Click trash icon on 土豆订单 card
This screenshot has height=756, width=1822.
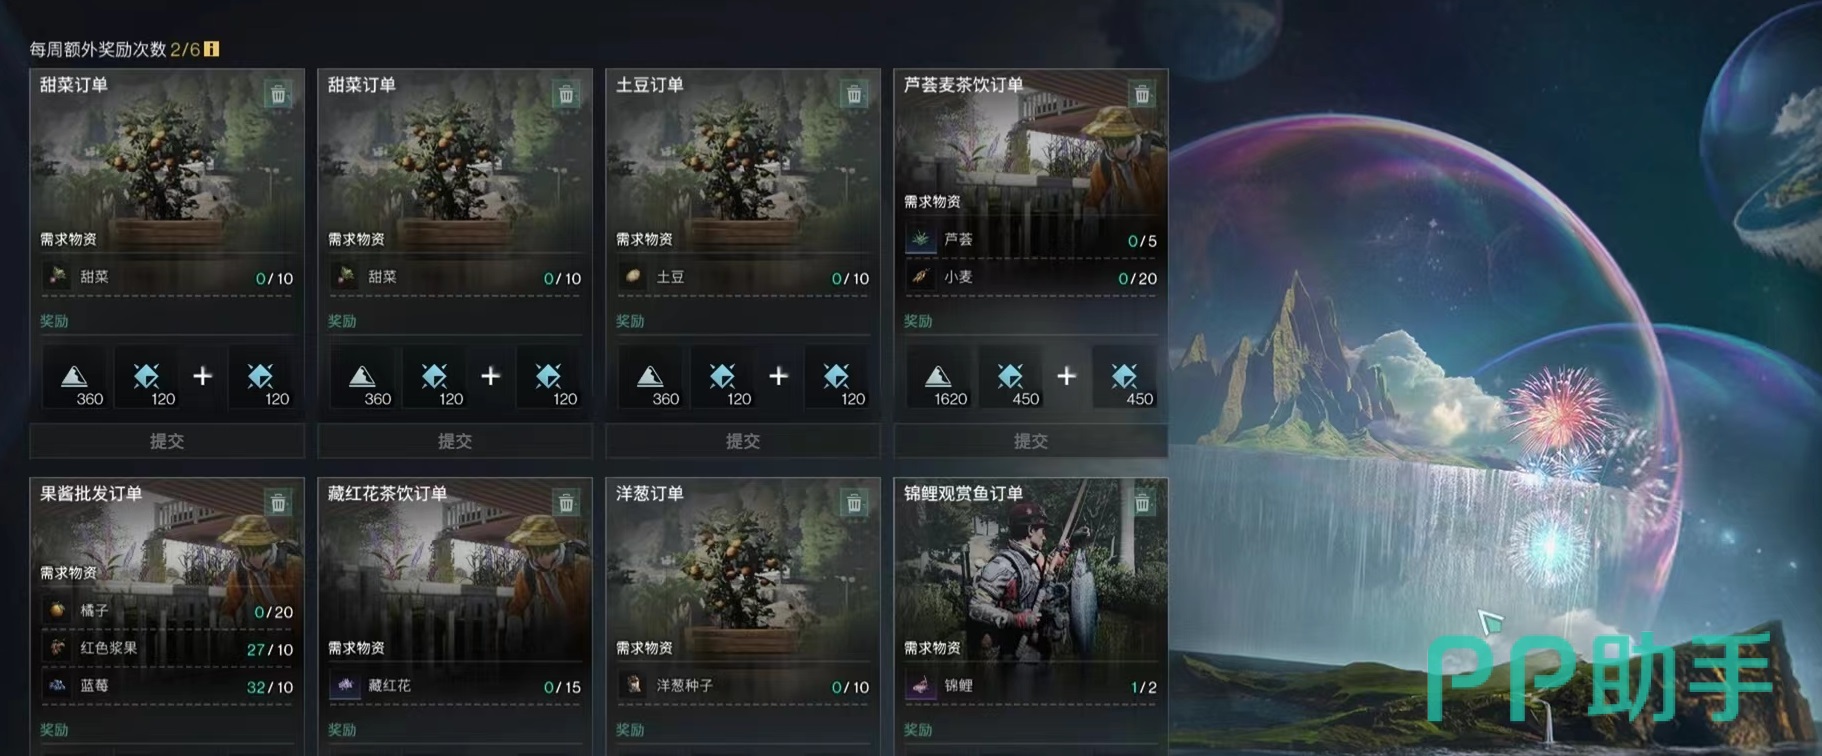(x=854, y=94)
